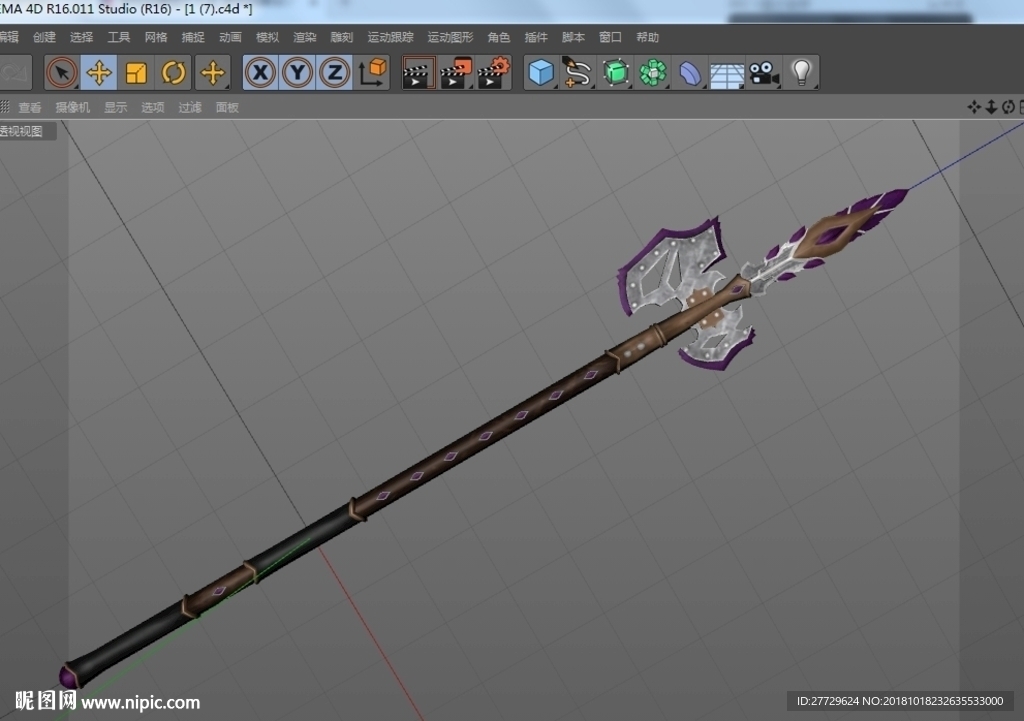This screenshot has width=1024, height=721.
Task: Open the 动画 menu
Action: (231, 37)
